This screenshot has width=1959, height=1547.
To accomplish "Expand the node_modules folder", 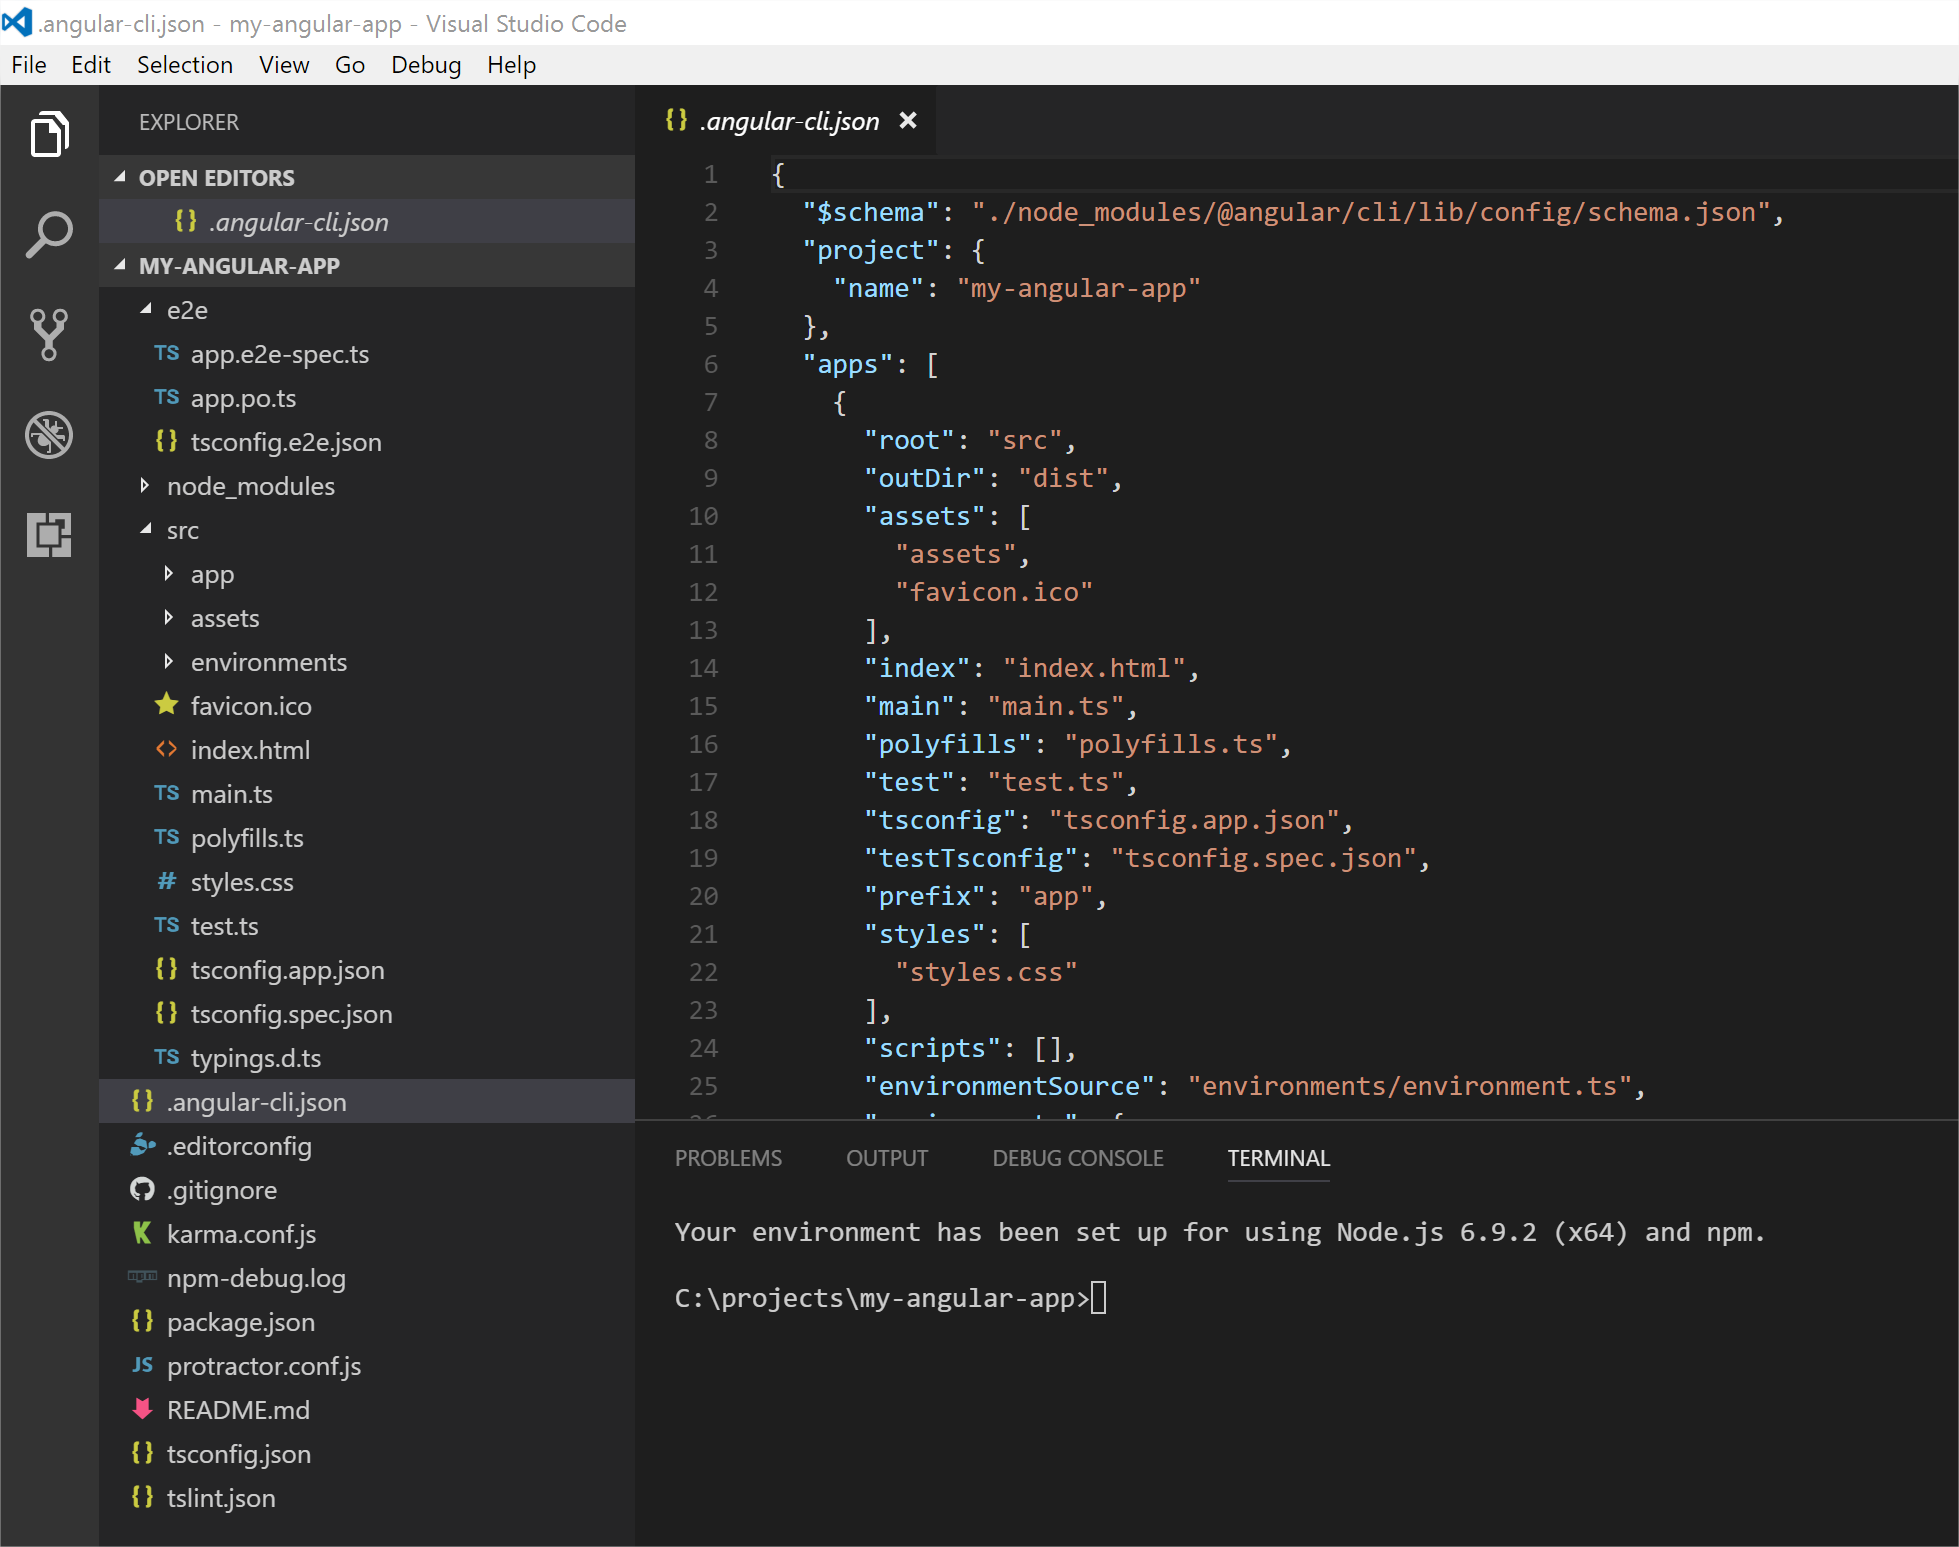I will tap(145, 486).
